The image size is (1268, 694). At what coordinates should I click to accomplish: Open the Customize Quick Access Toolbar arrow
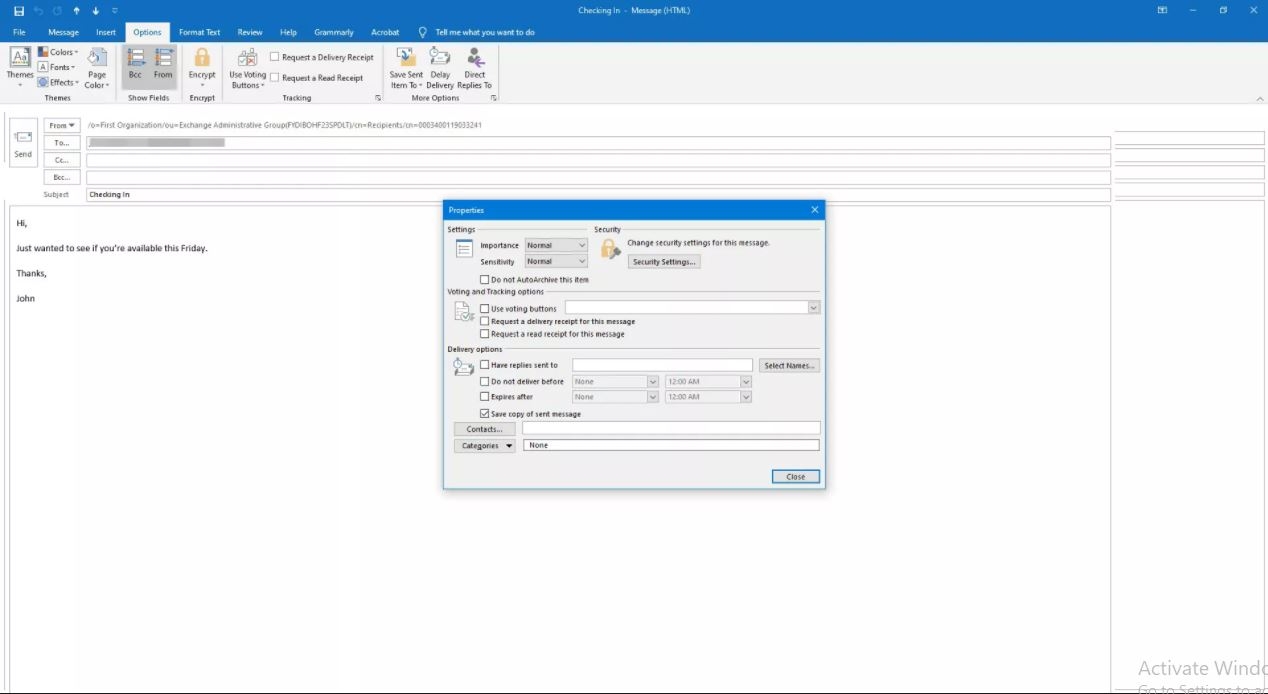(113, 10)
